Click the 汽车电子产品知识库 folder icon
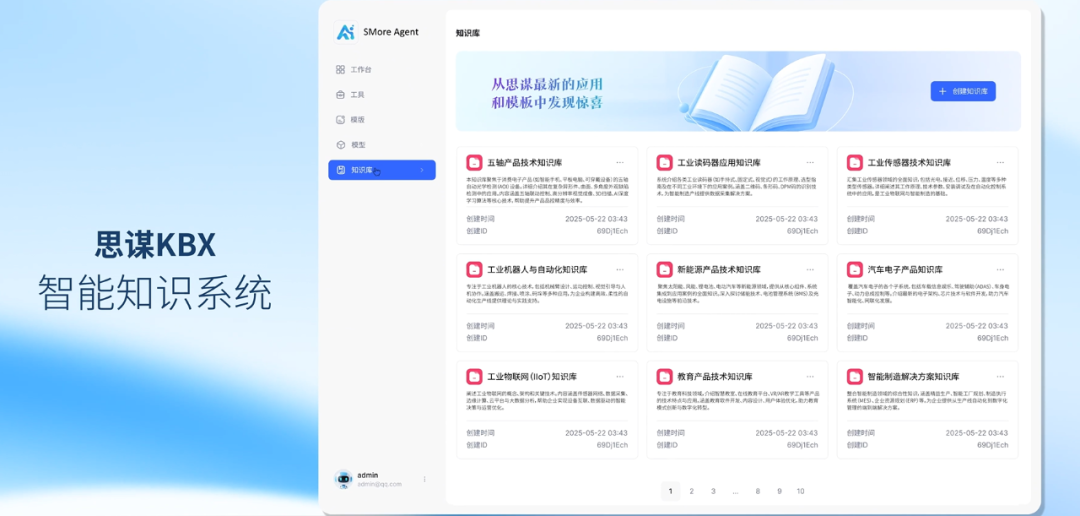 coord(854,269)
